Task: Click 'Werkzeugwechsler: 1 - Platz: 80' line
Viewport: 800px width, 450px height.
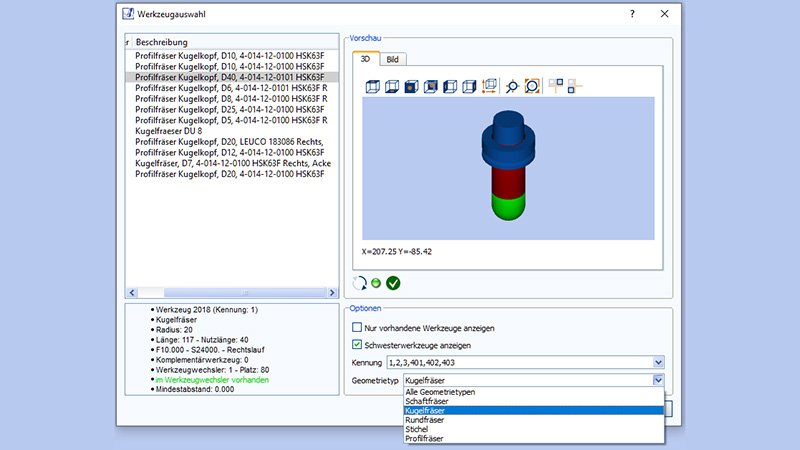Action: [212, 369]
